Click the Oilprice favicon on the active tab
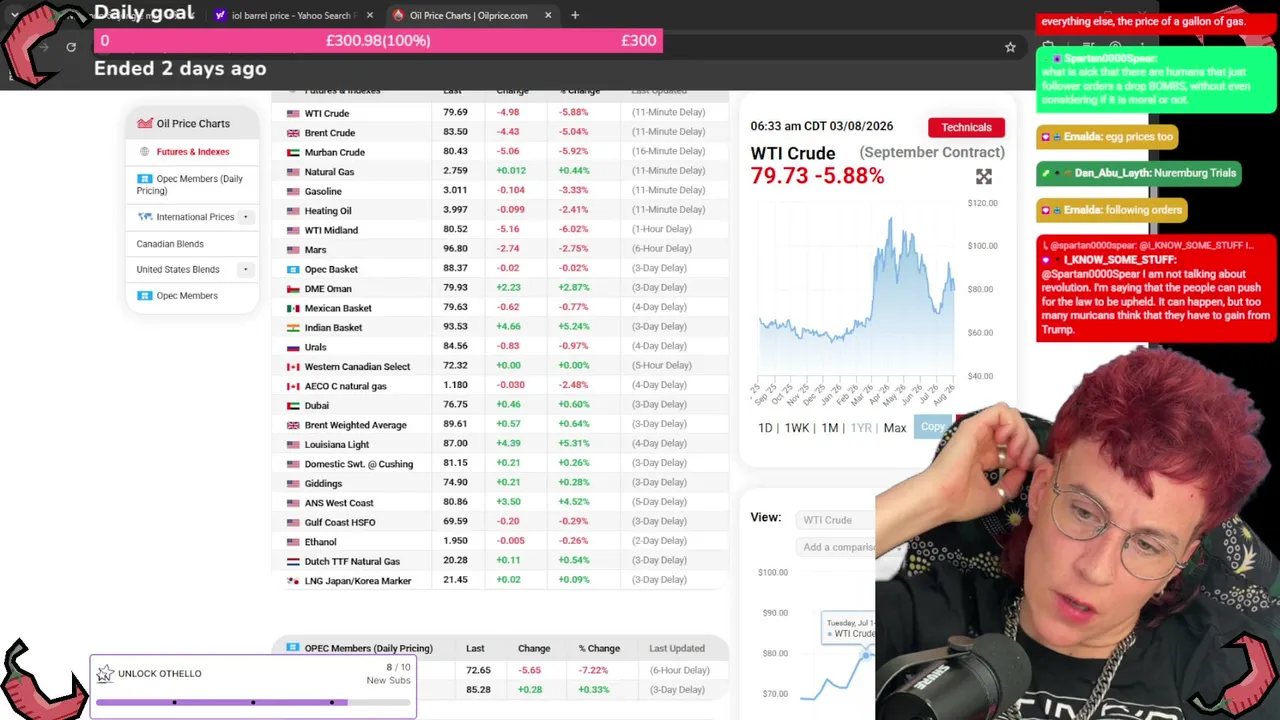Image resolution: width=1280 pixels, height=720 pixels. tap(399, 15)
